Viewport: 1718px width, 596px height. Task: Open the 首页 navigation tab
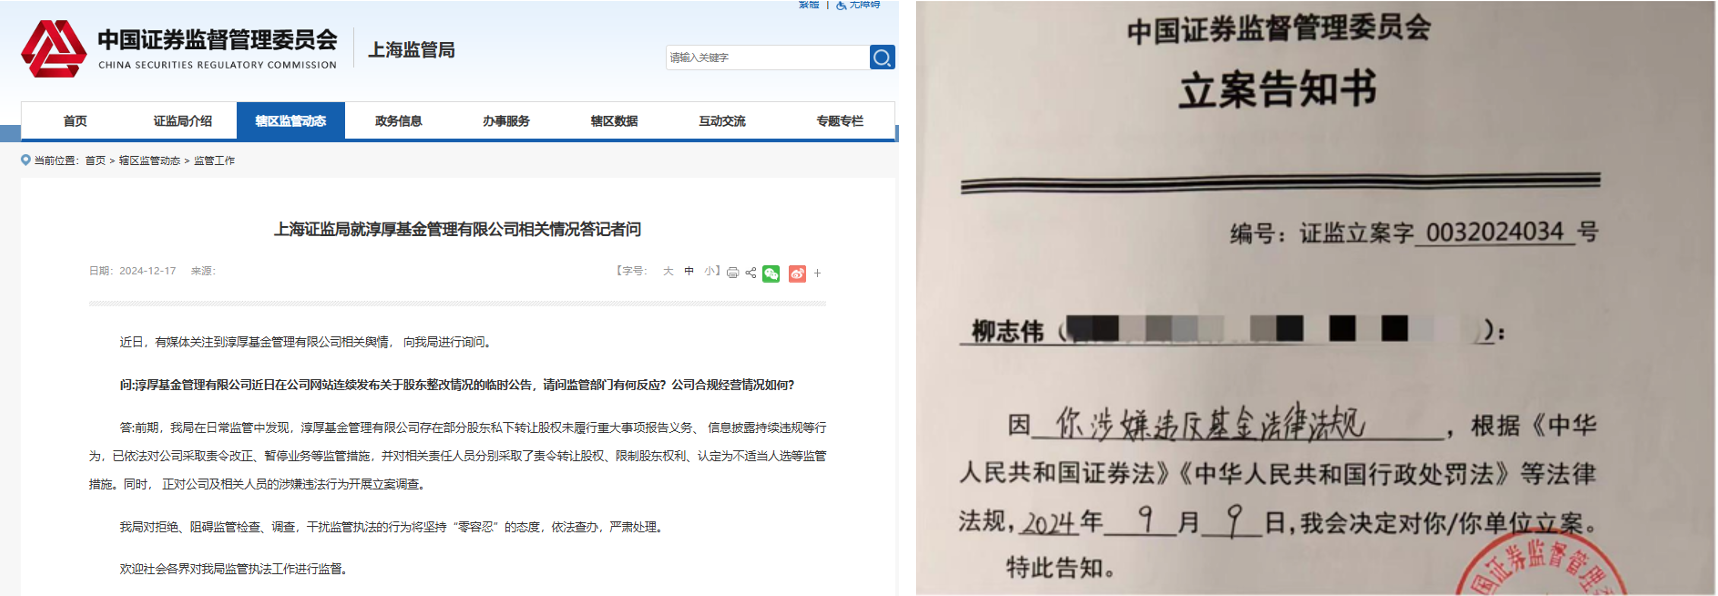pyautogui.click(x=75, y=121)
